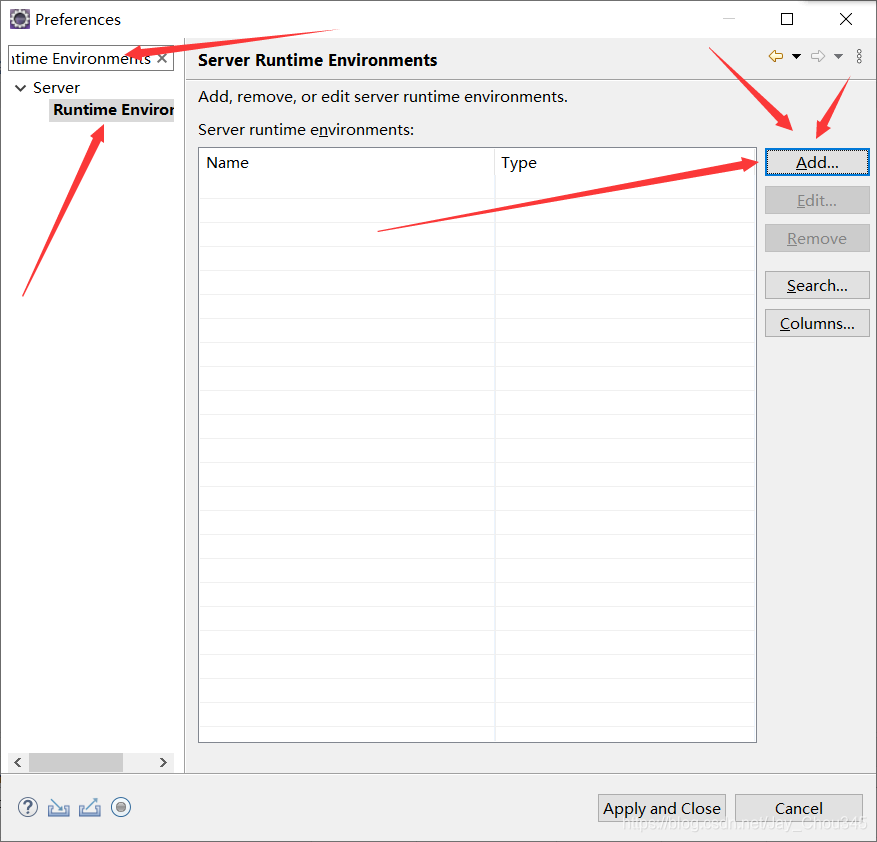Go forward using the grey forward arrow
The width and height of the screenshot is (877, 842).
click(818, 56)
